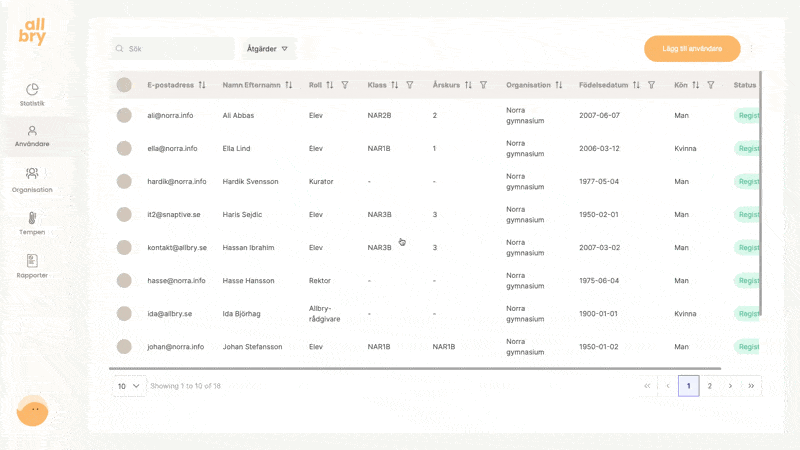Click the Allbry logo
Viewport: 800px width, 450px height.
(32, 31)
